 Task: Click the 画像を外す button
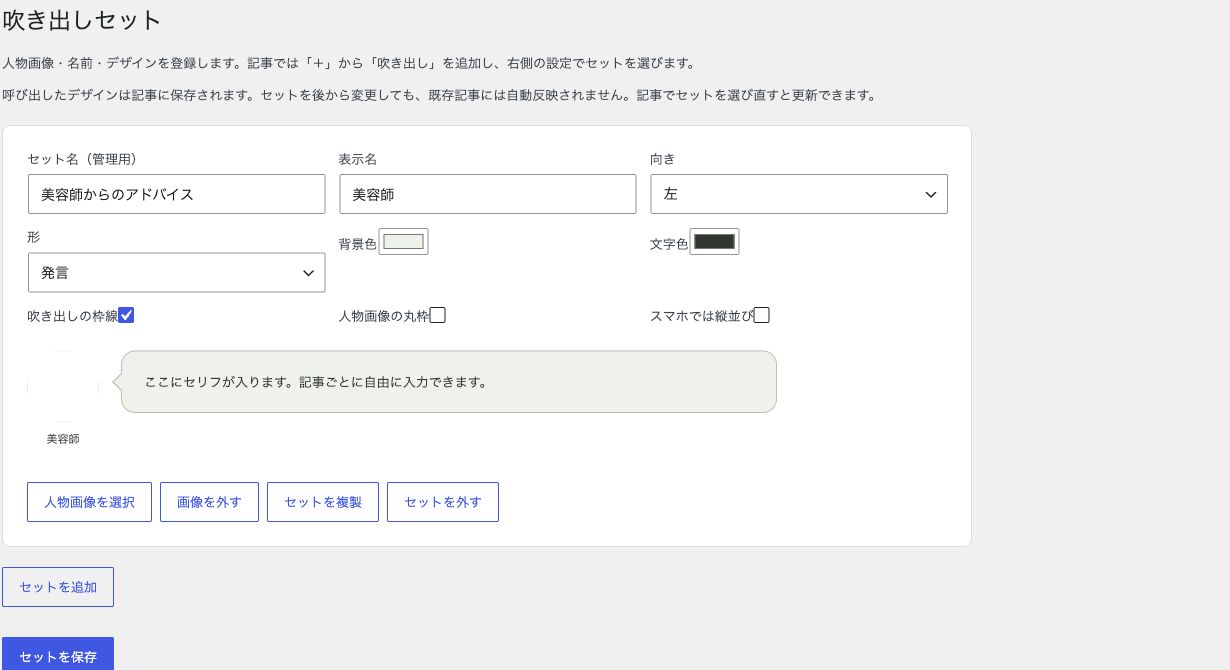(x=209, y=502)
